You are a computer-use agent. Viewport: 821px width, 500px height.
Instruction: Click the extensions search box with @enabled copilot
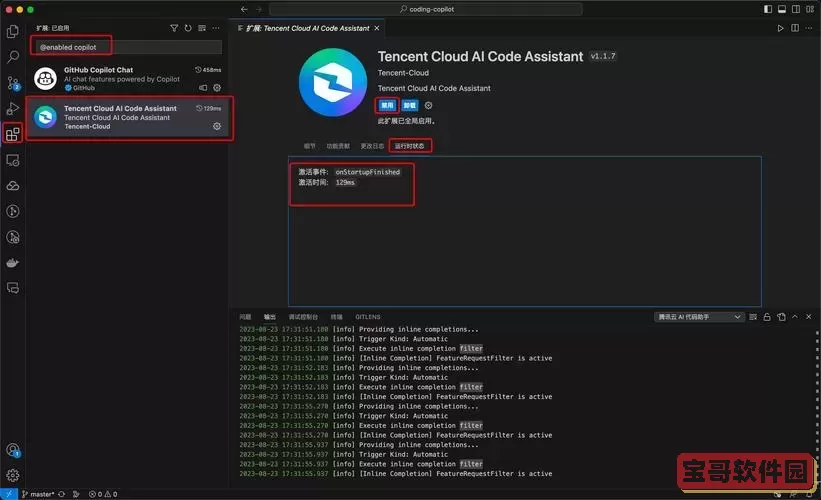pos(128,47)
